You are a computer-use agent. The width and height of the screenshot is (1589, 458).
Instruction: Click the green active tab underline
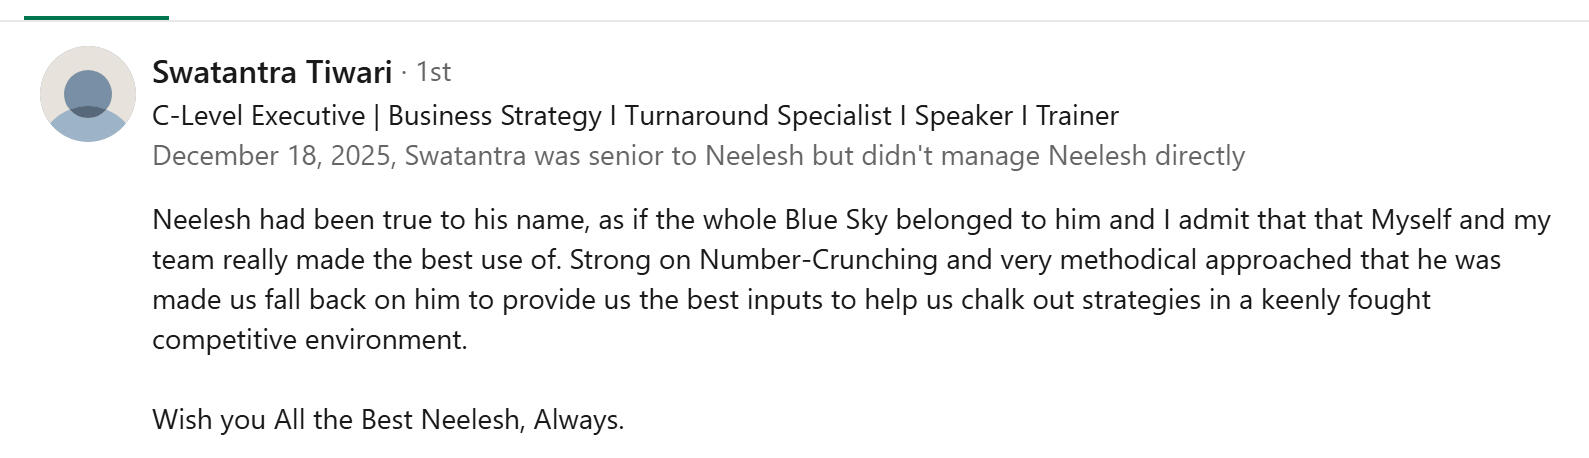point(96,17)
